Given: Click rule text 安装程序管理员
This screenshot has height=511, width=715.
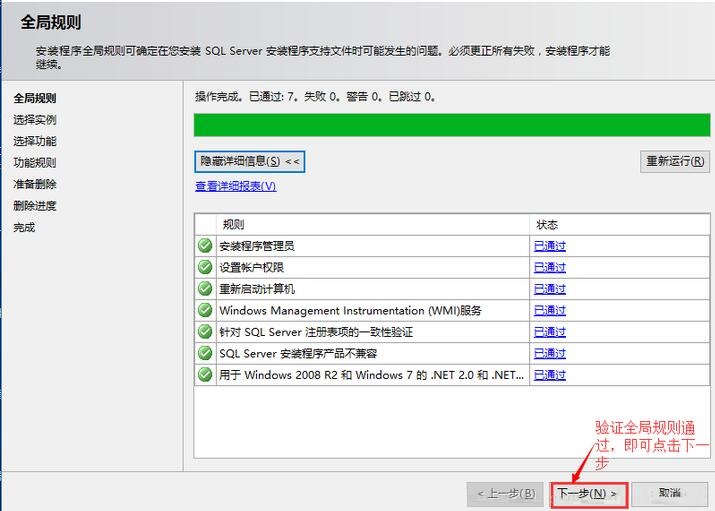Looking at the screenshot, I should click(257, 246).
